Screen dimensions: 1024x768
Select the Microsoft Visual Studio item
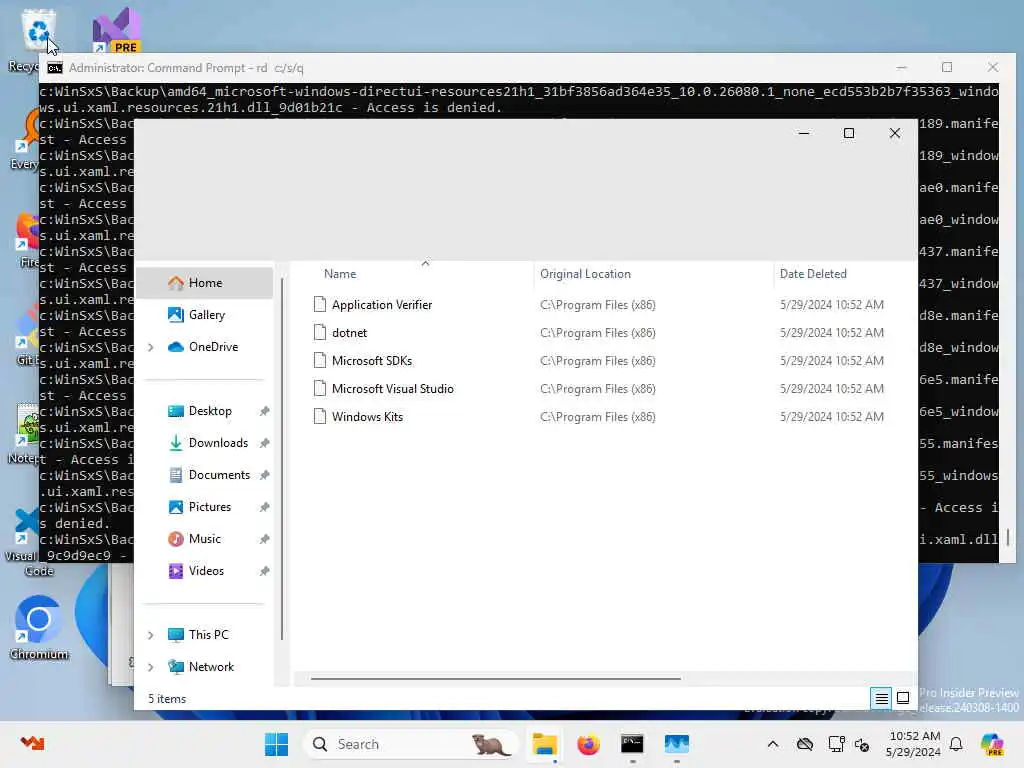pos(392,389)
